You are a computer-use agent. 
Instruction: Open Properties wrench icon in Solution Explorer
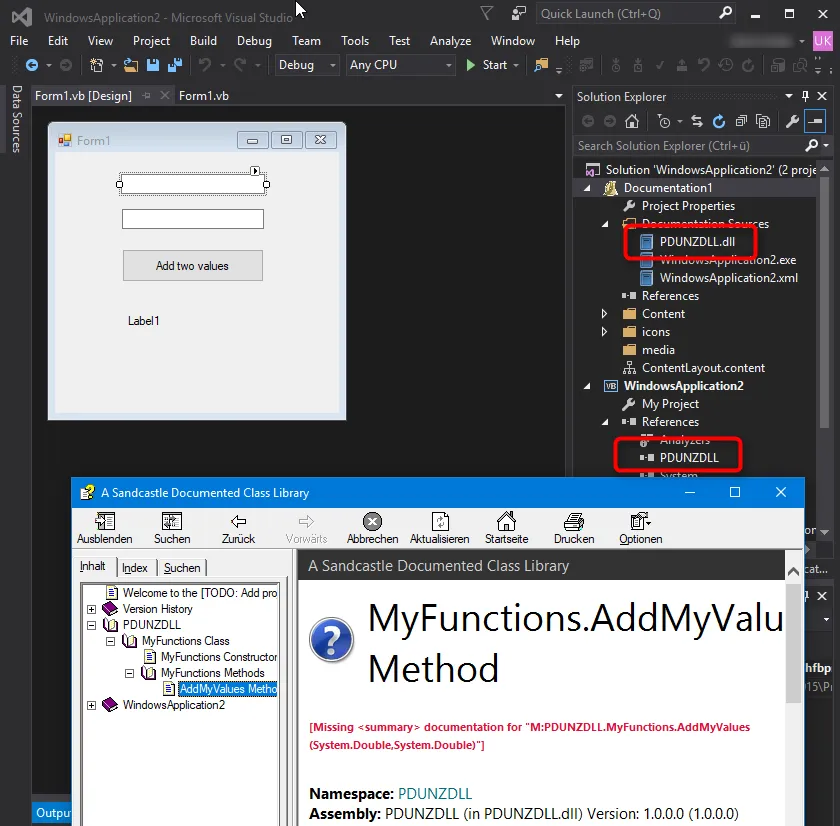[792, 122]
